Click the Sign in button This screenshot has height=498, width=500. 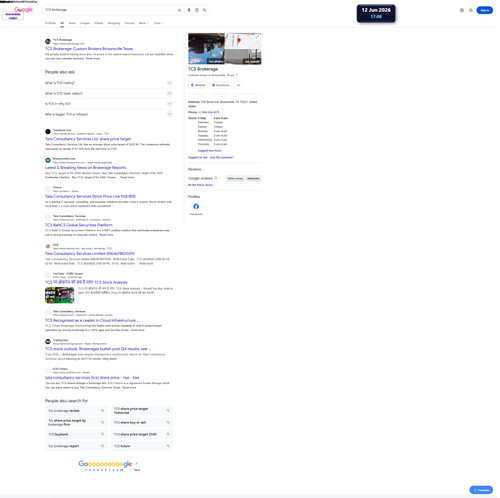(x=485, y=10)
